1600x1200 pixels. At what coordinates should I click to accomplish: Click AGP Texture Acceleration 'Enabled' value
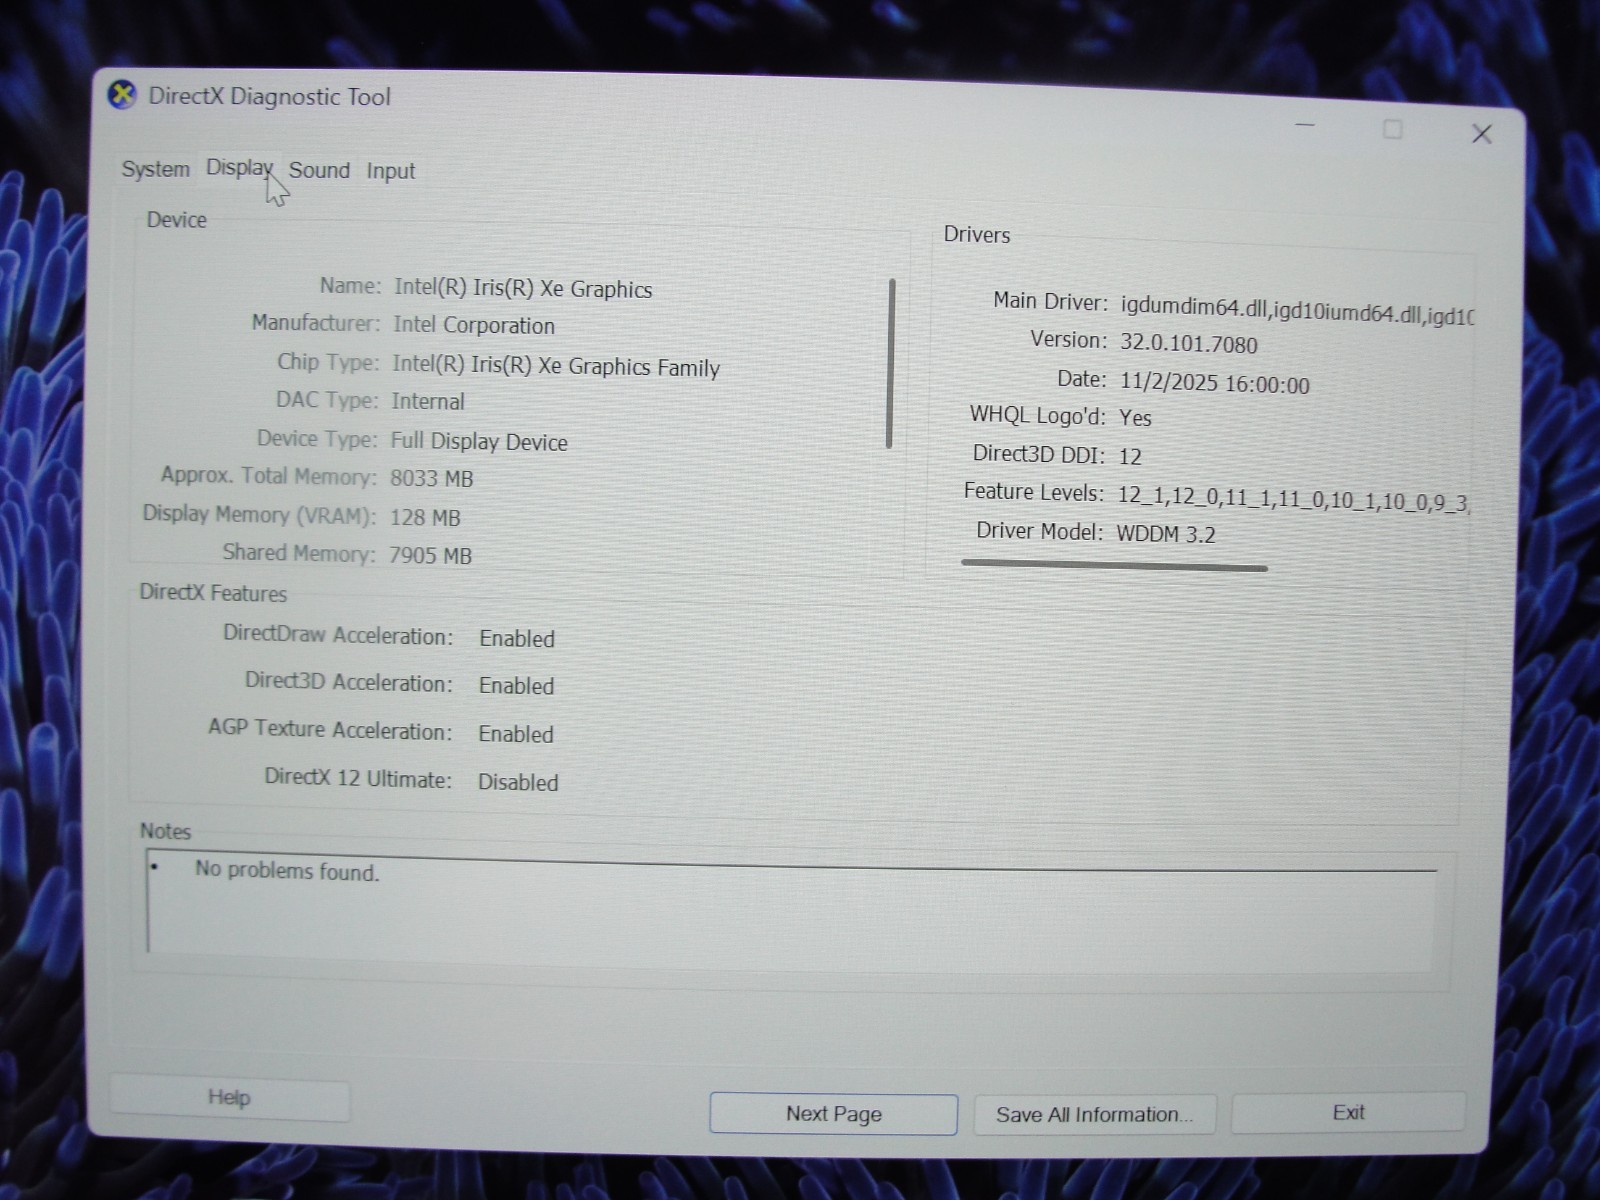(516, 734)
